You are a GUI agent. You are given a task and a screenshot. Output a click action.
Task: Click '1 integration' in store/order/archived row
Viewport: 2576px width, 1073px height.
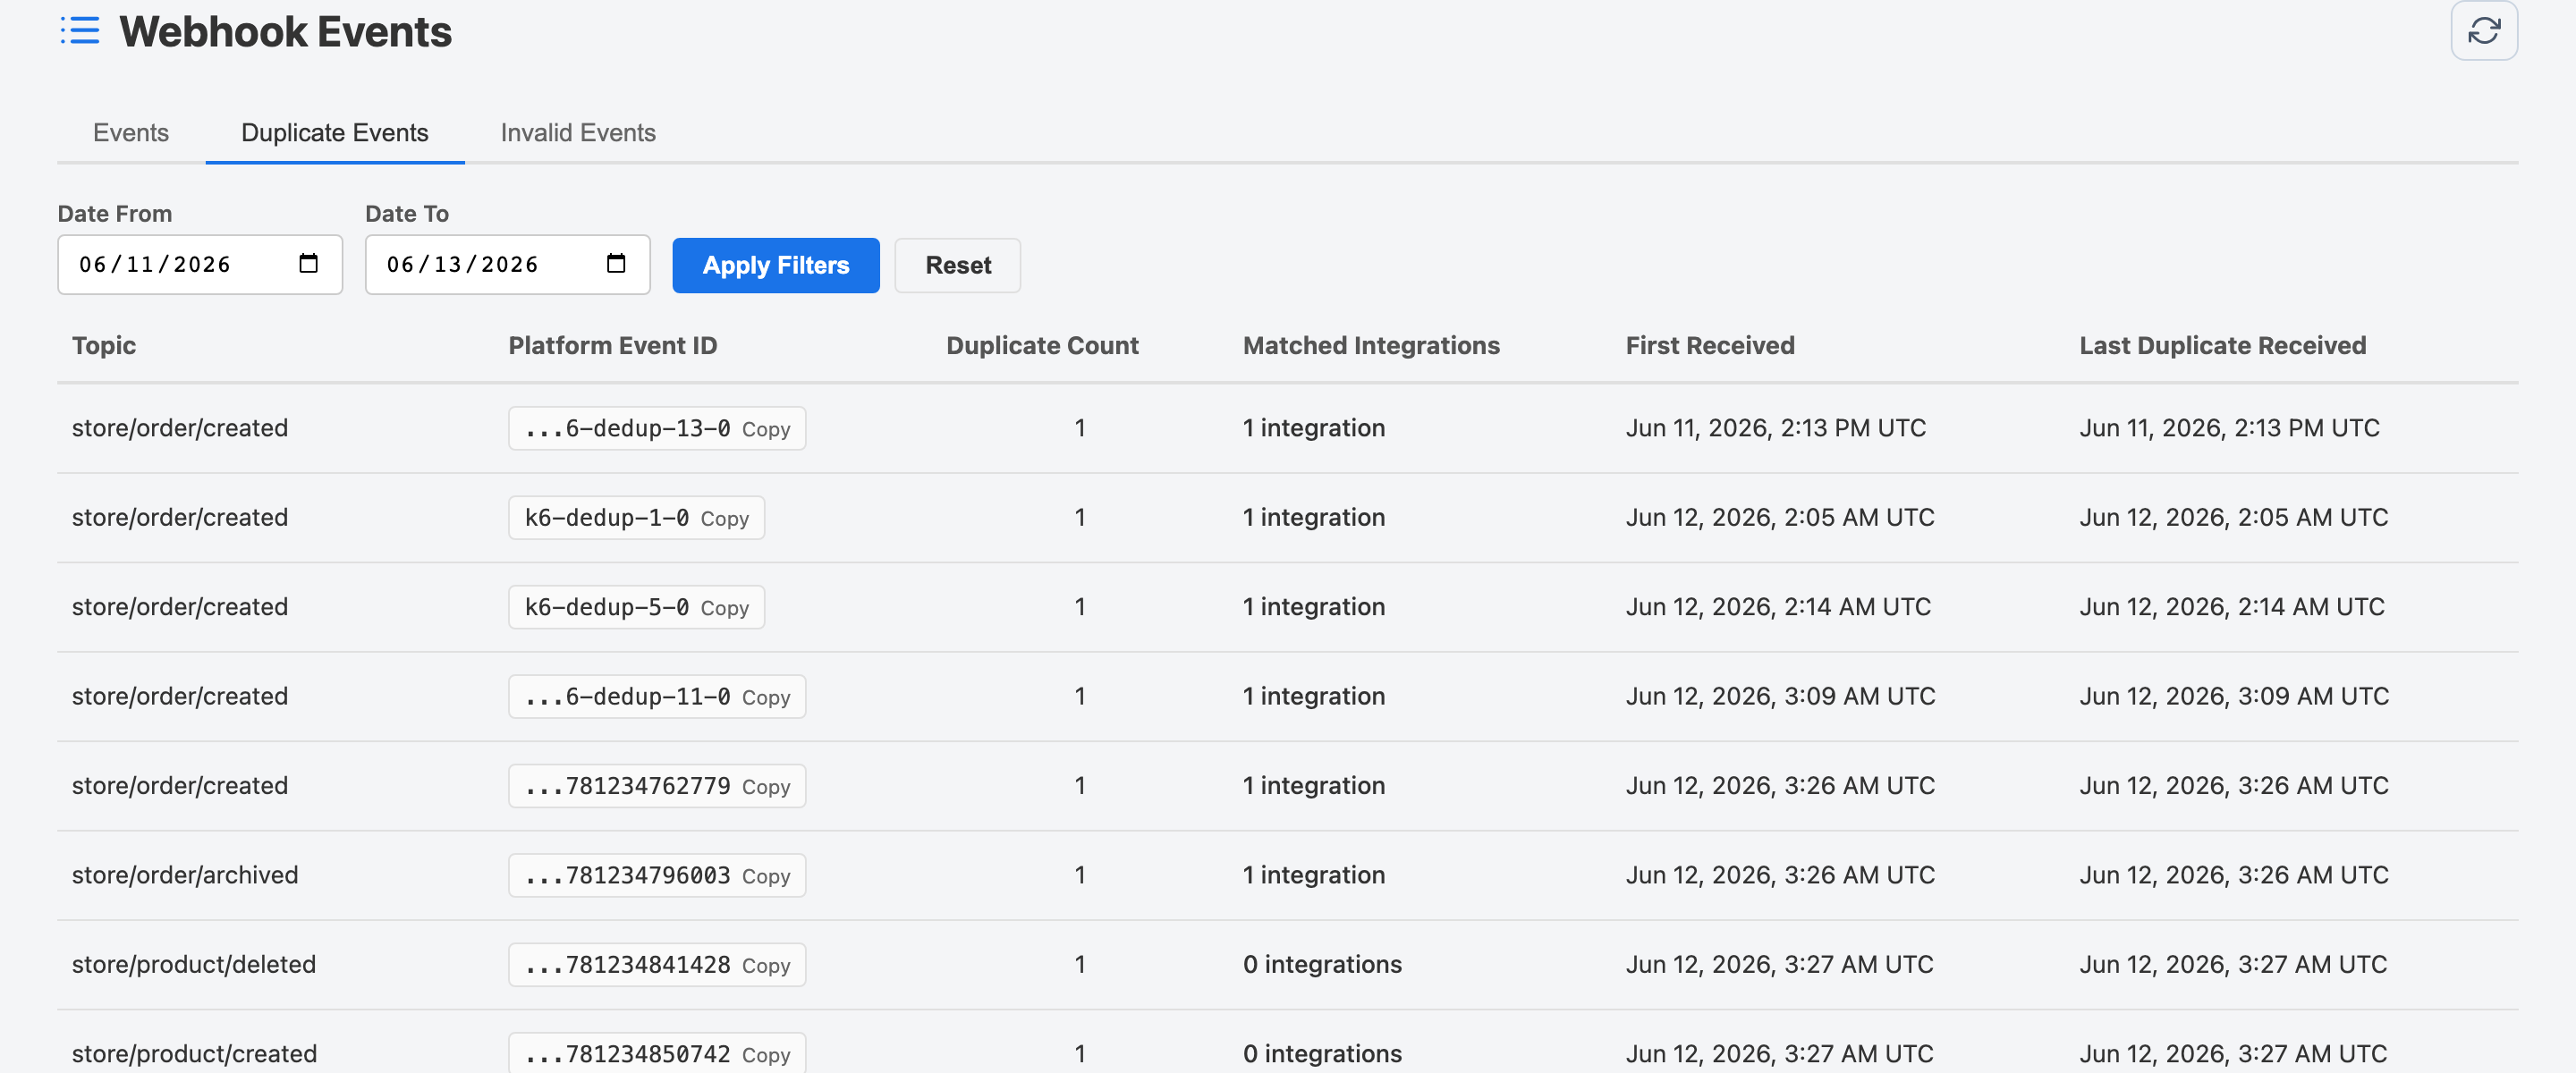click(1314, 875)
